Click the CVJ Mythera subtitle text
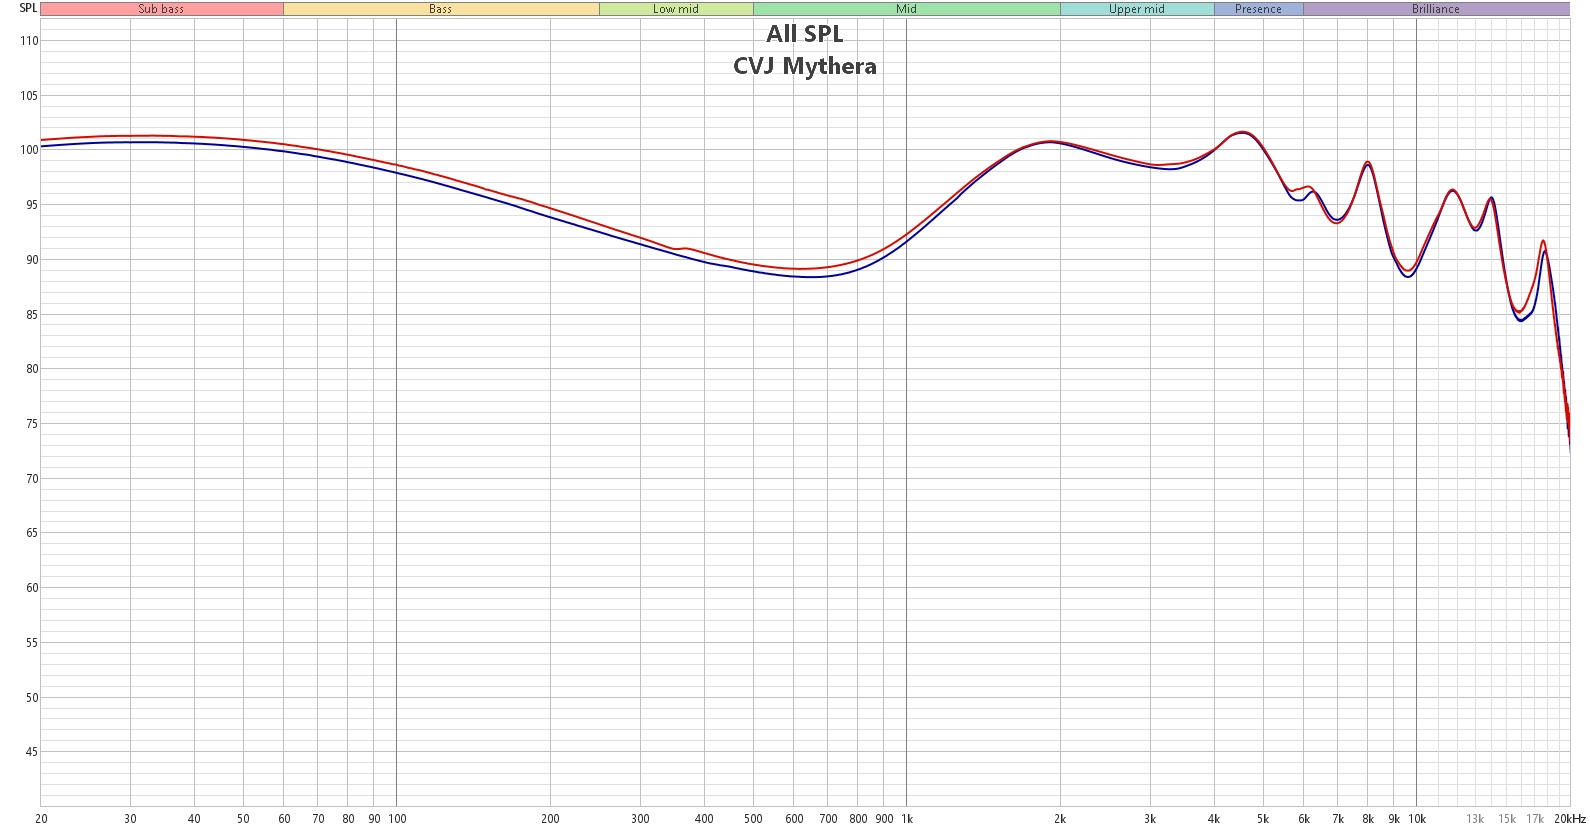 [x=805, y=66]
